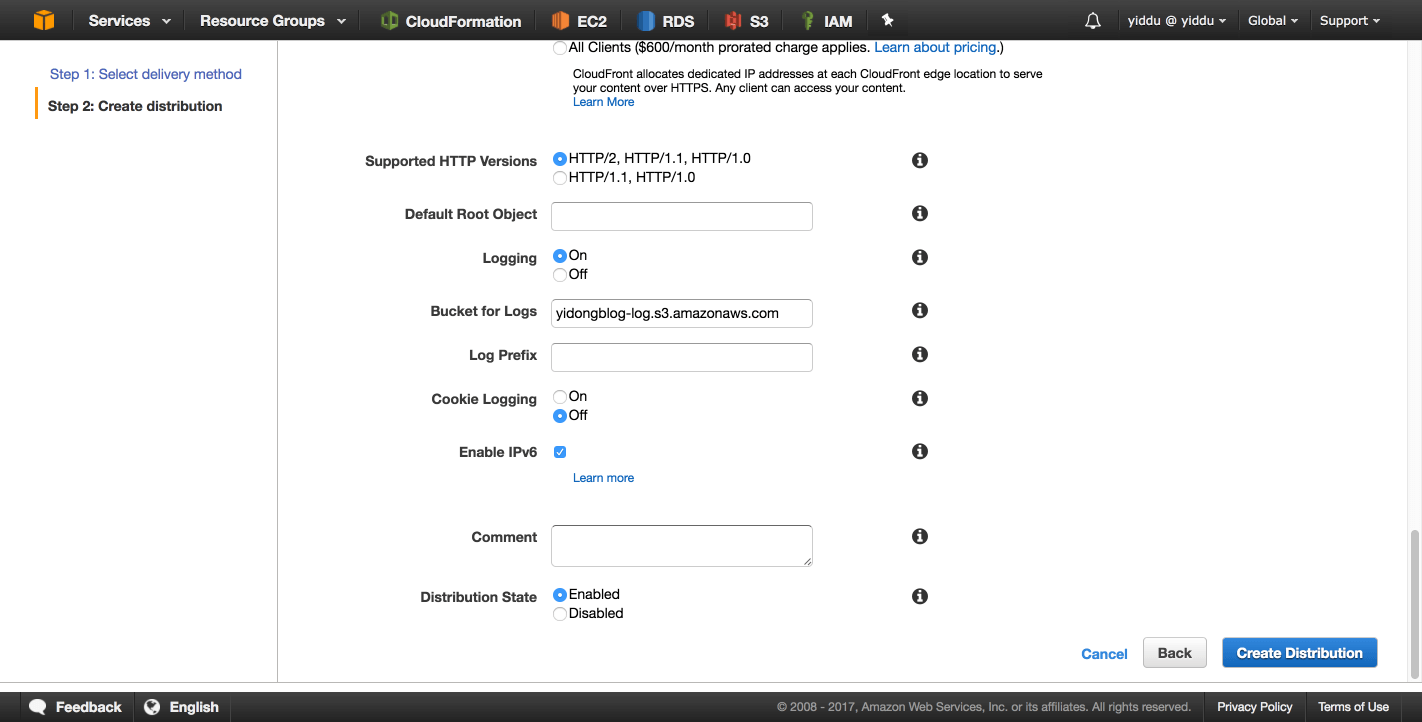The height and width of the screenshot is (722, 1422).
Task: Open the notifications bell
Action: (1093, 21)
